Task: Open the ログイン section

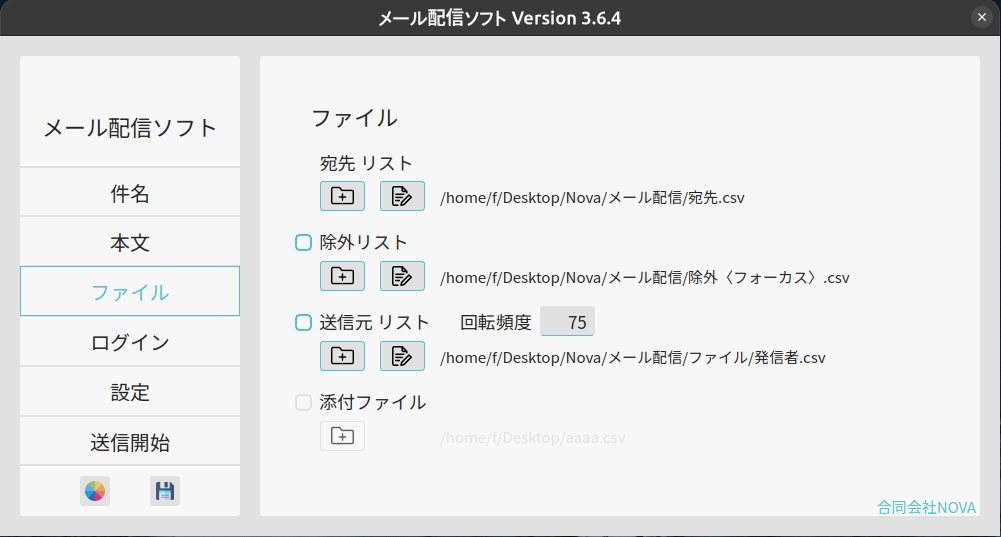Action: pyautogui.click(x=130, y=342)
